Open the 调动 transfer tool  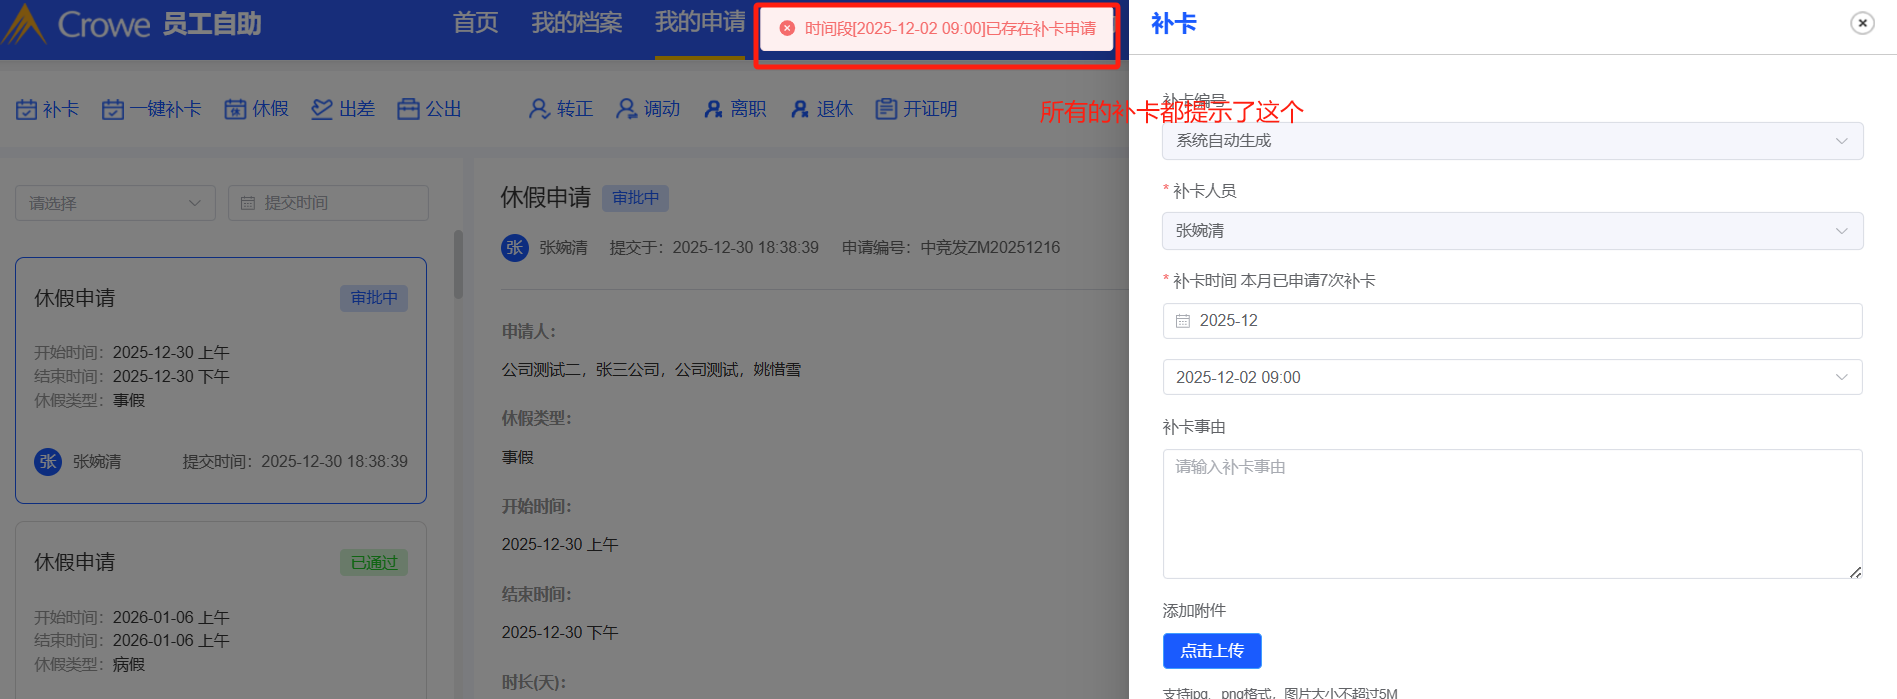click(x=648, y=109)
